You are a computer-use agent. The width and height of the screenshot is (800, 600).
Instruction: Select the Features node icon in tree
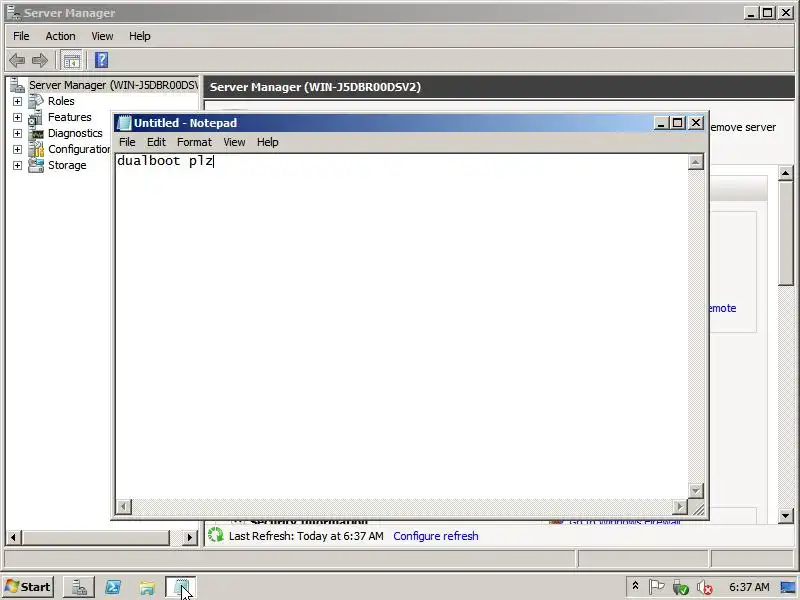coord(36,117)
